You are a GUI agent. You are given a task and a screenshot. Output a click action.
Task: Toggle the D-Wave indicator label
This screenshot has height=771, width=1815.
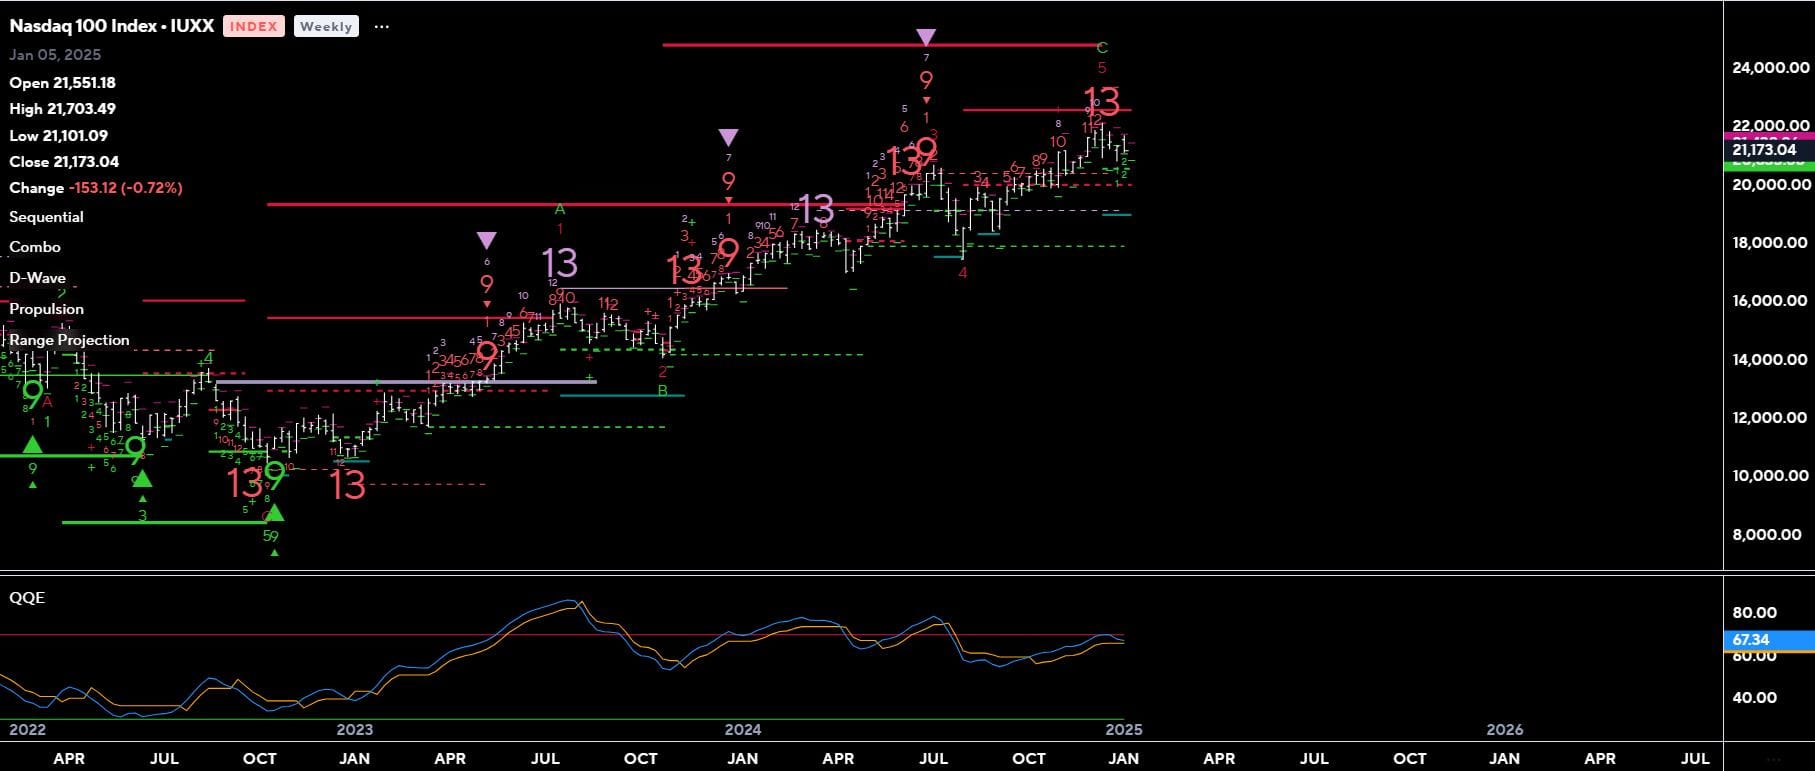tap(37, 278)
